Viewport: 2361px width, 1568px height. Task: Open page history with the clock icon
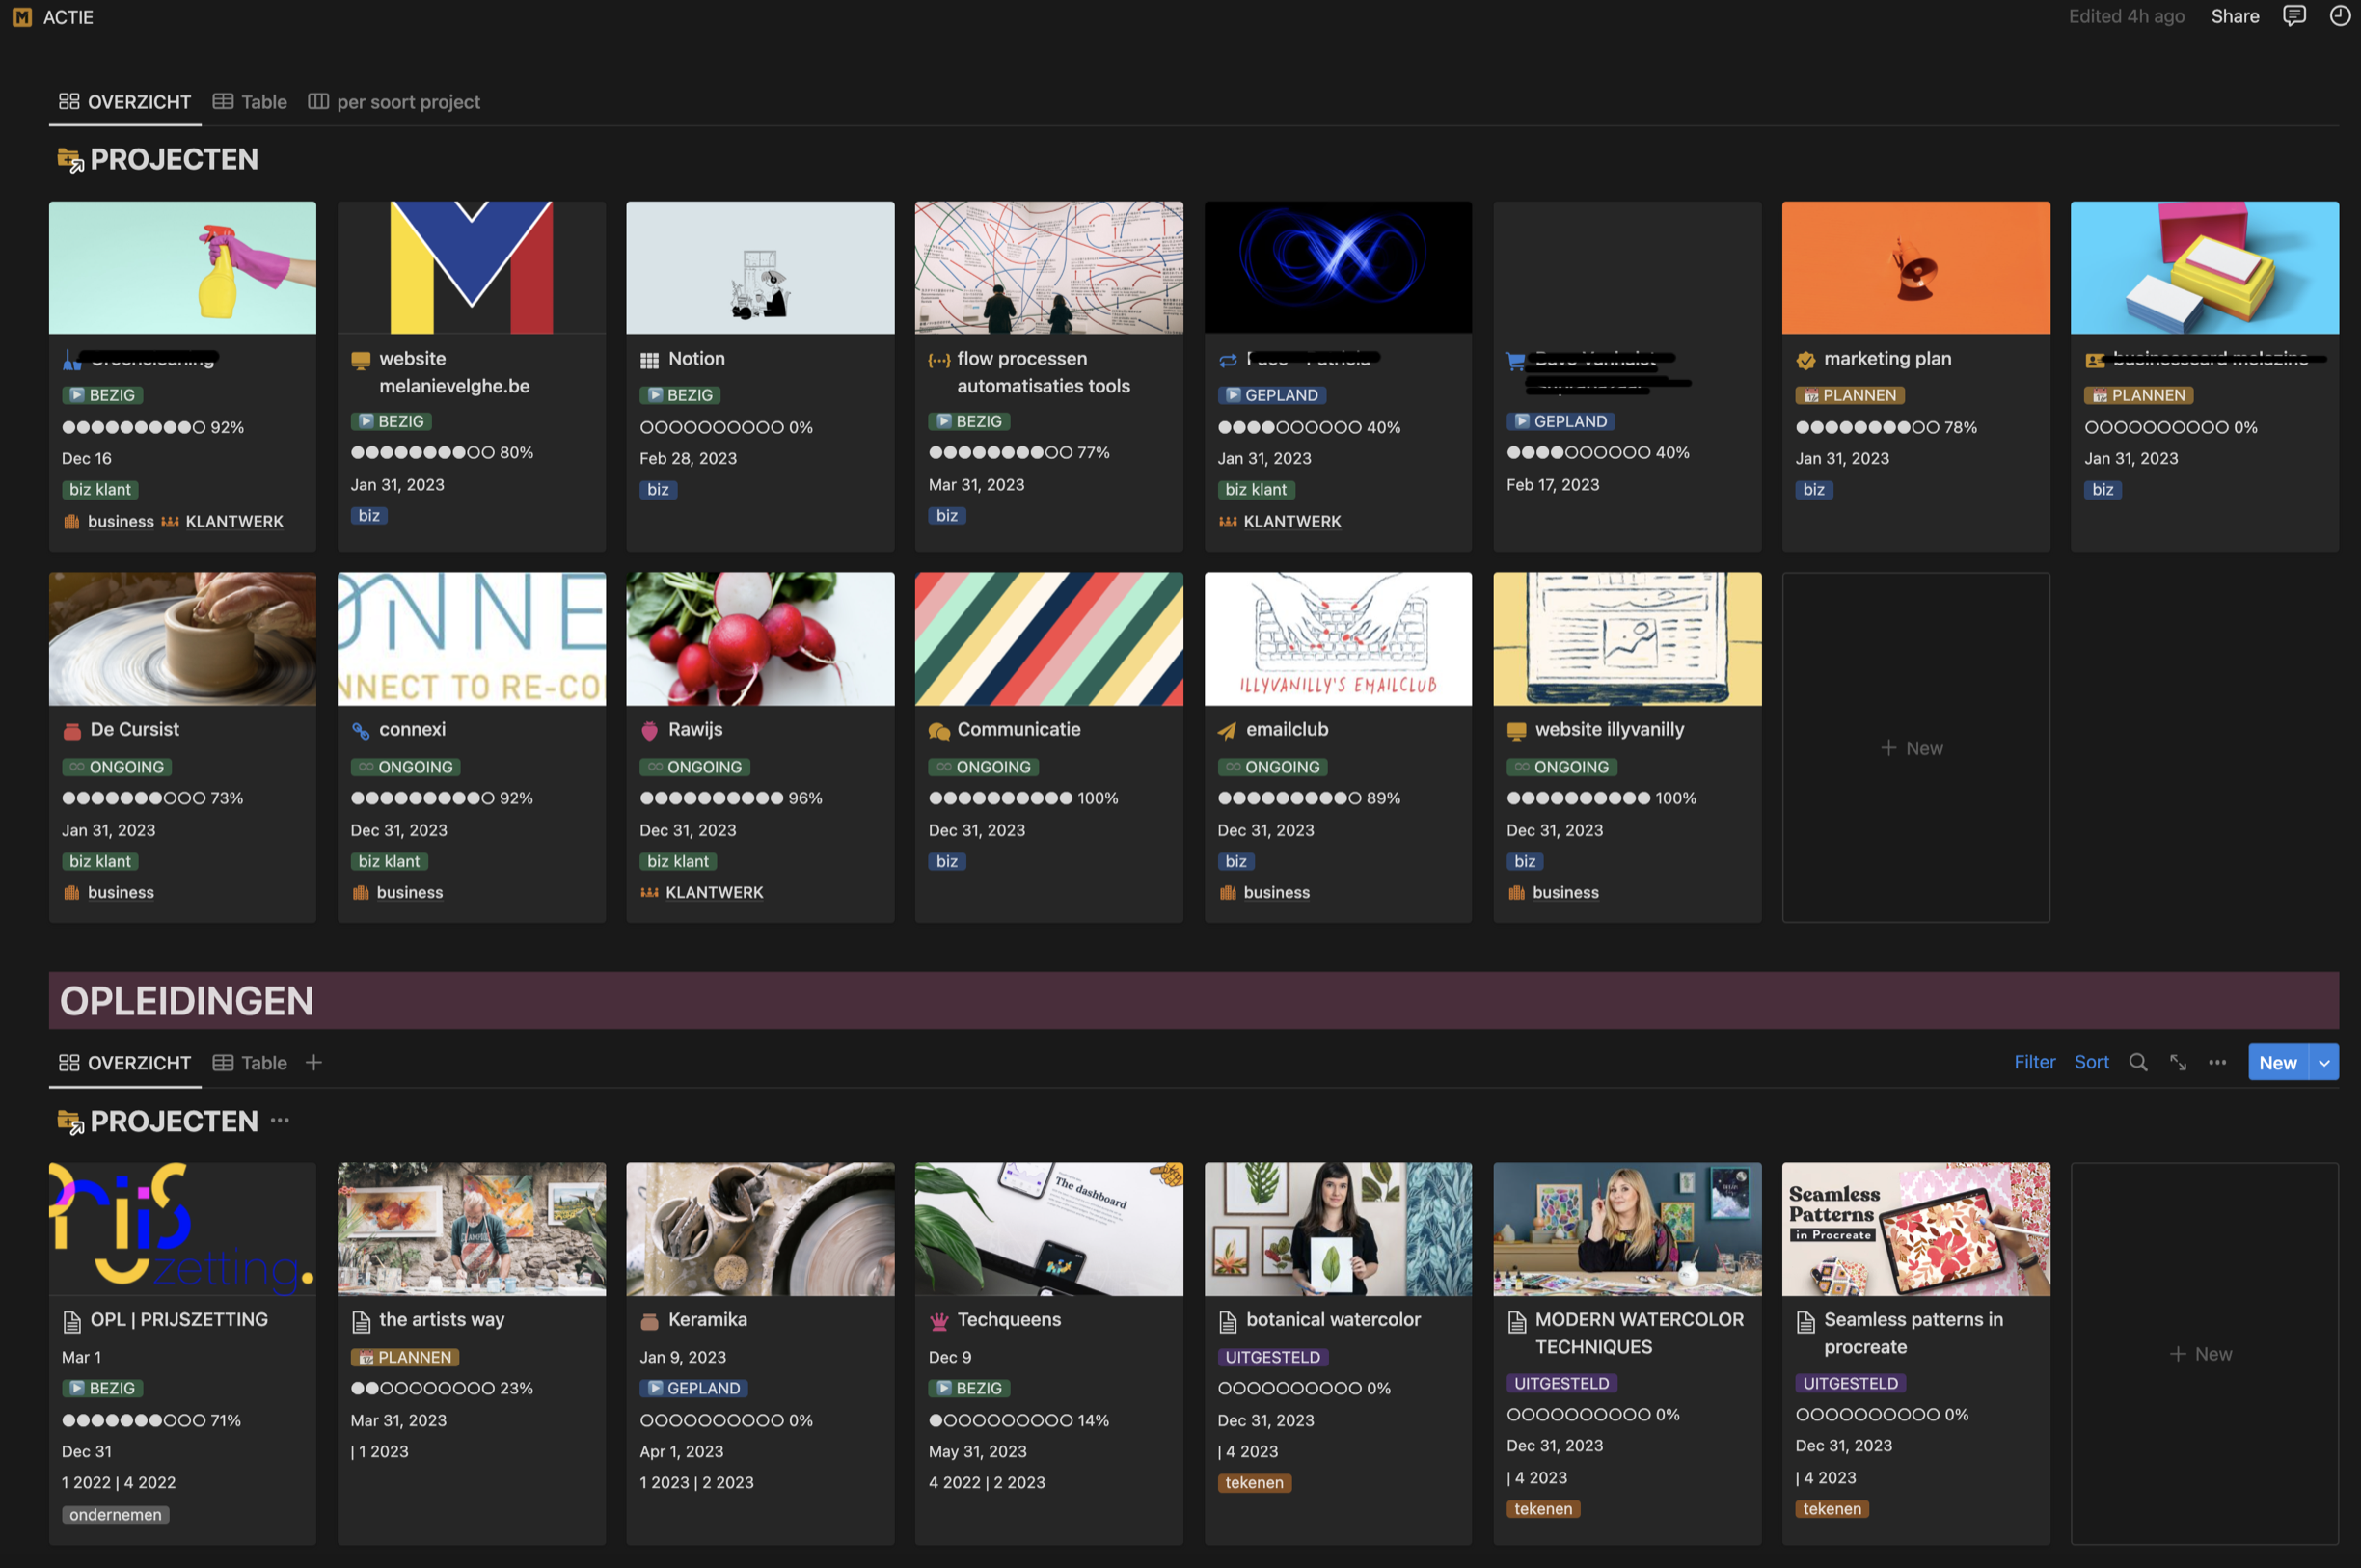[2339, 16]
